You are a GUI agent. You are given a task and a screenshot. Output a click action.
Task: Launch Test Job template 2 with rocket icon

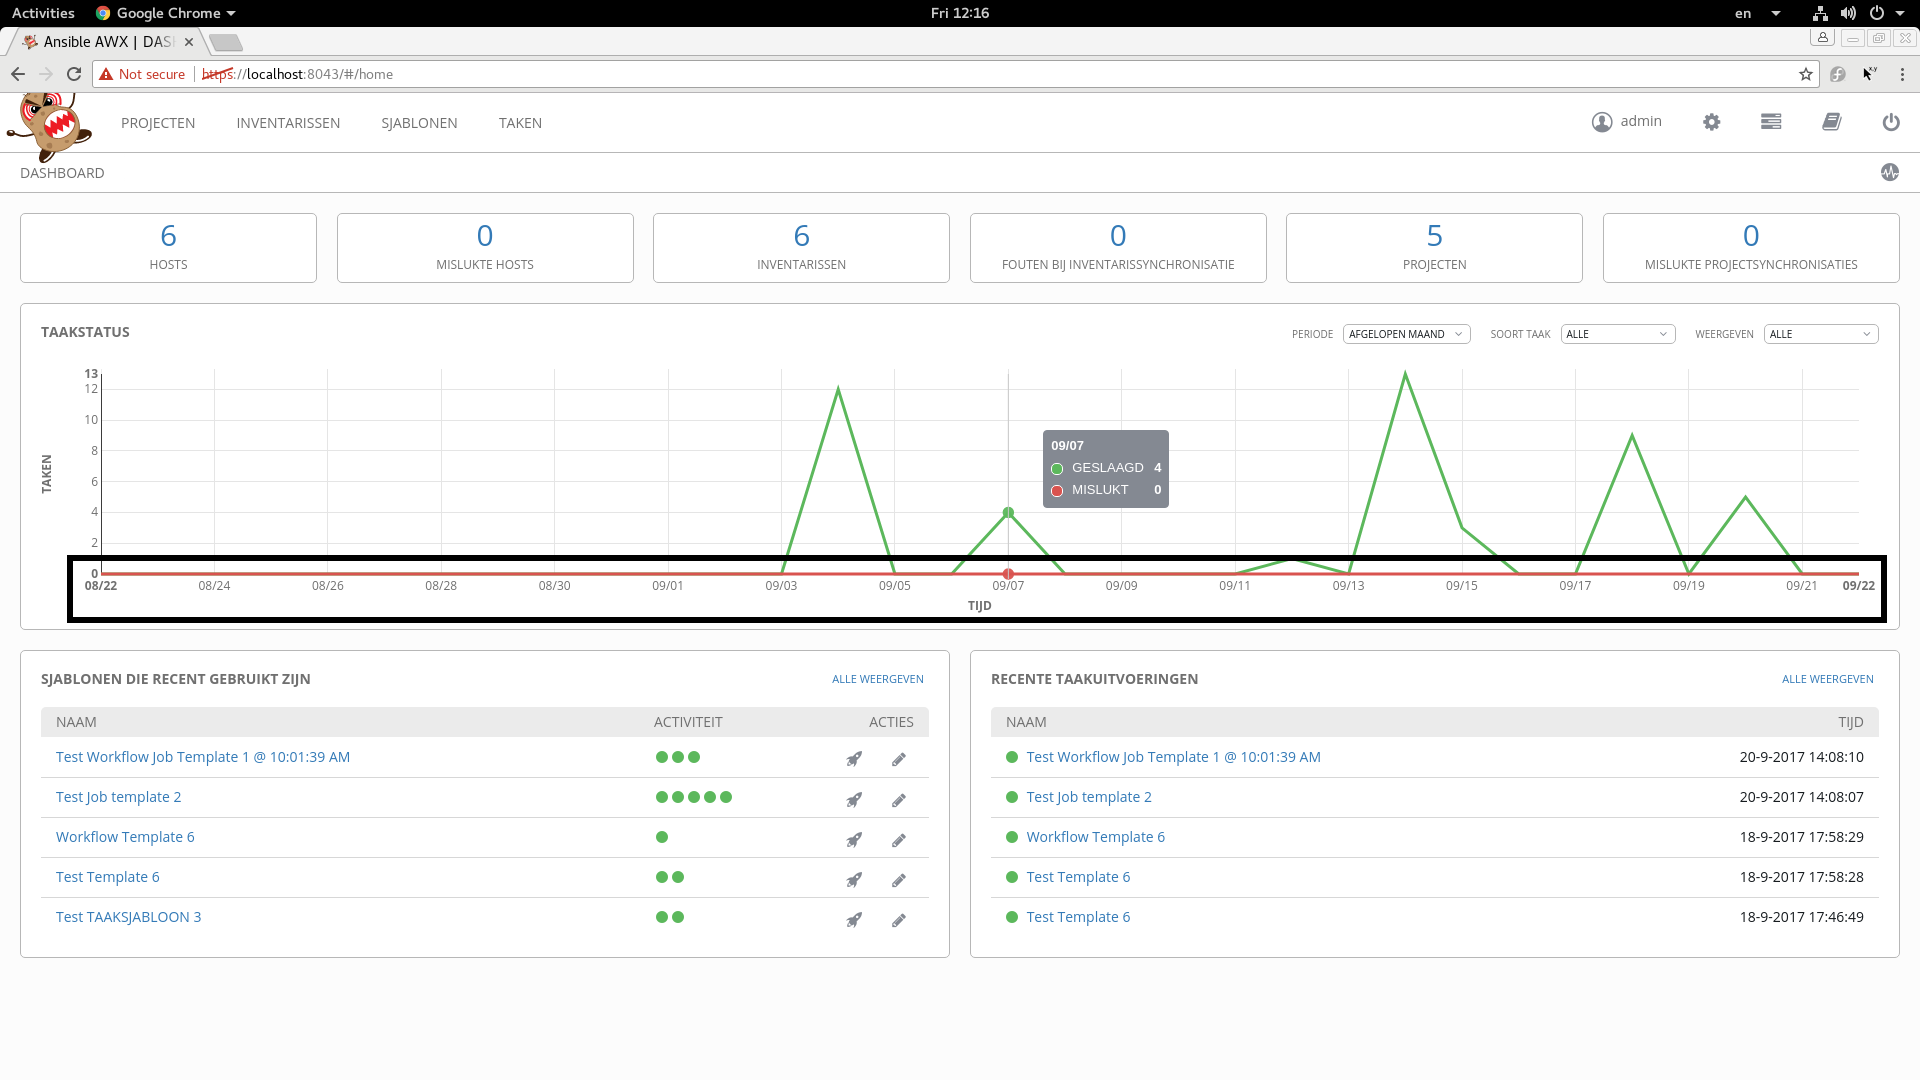tap(854, 799)
